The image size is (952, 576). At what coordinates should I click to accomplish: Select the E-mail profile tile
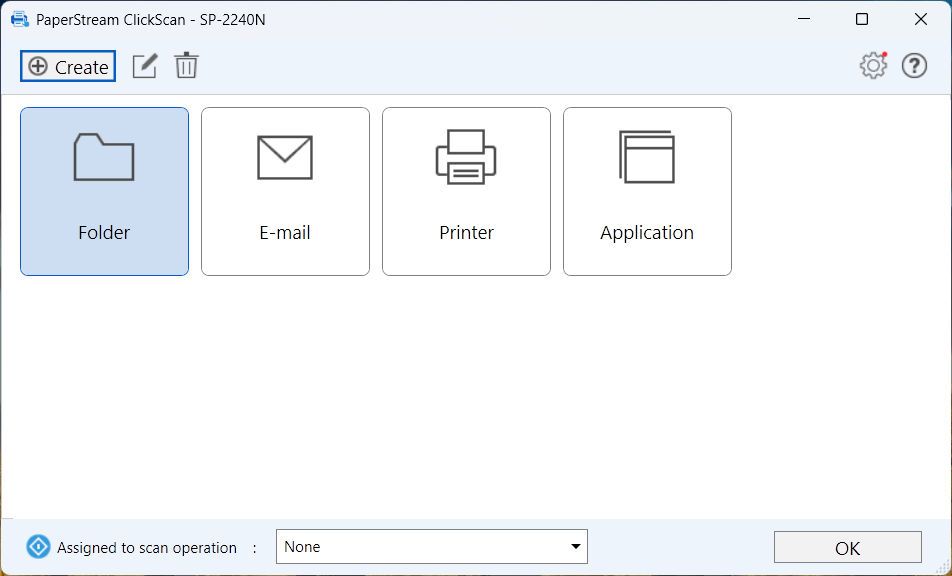pyautogui.click(x=285, y=191)
